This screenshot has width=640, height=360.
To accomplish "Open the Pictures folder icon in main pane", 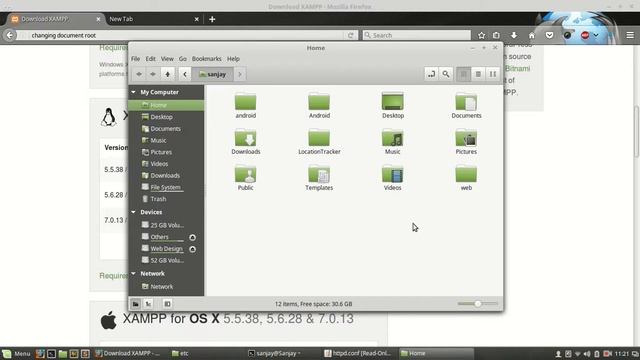I will click(466, 141).
